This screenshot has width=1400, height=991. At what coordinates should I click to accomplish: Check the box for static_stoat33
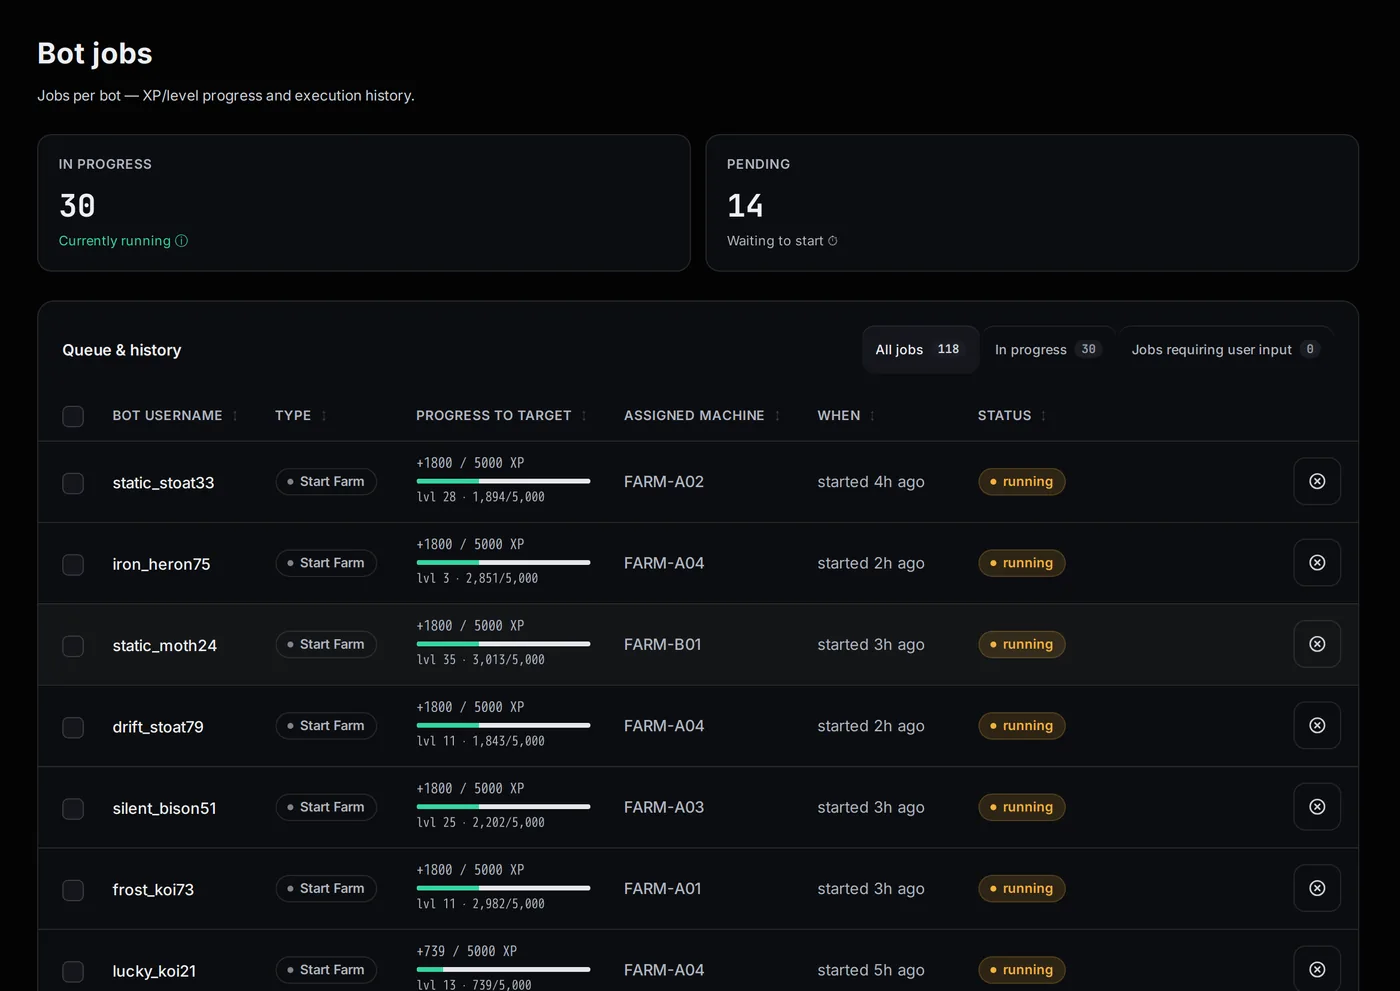click(73, 483)
